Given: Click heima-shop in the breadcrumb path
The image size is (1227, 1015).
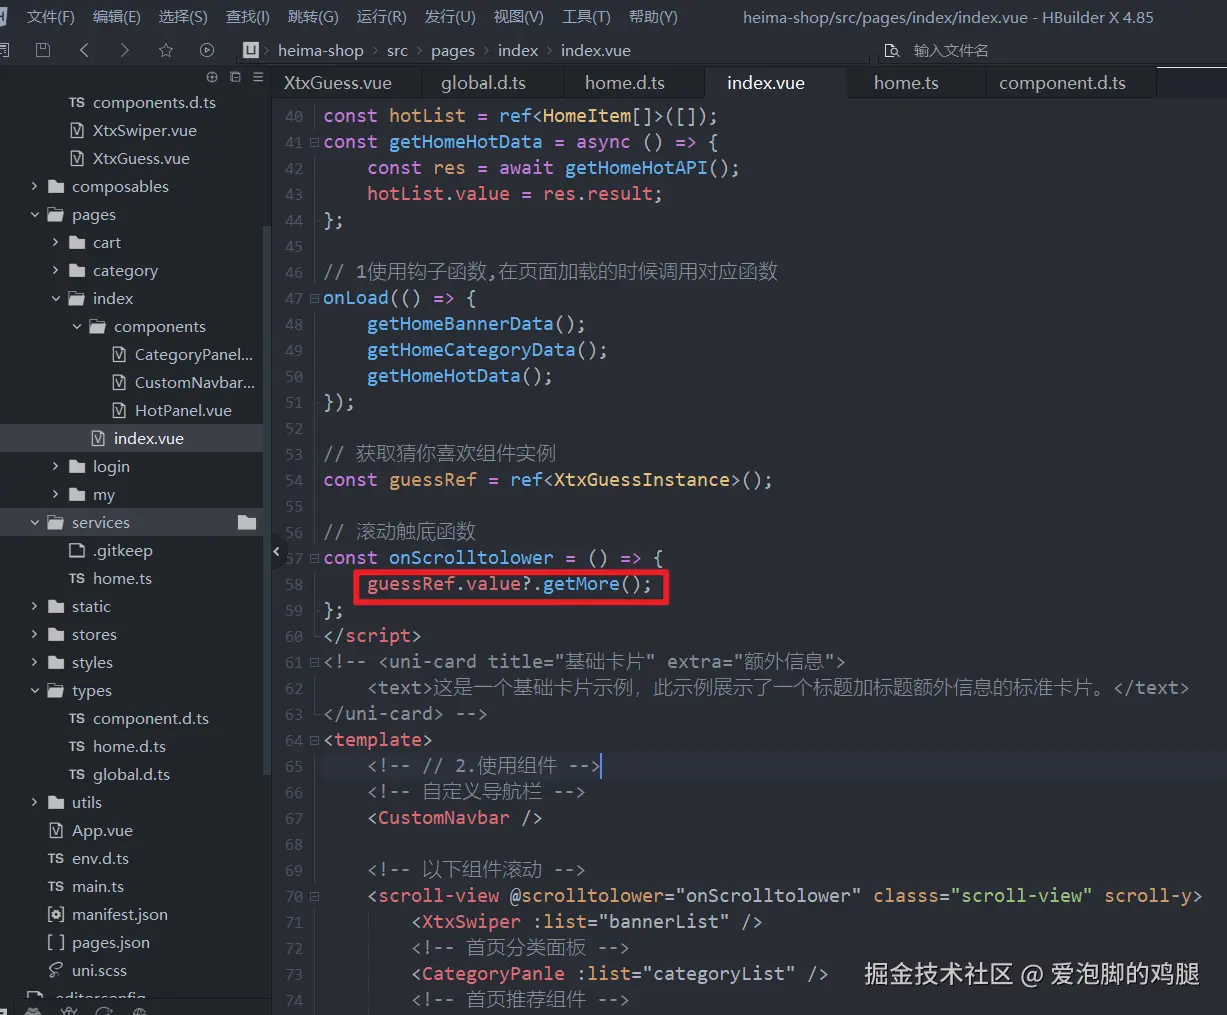Looking at the screenshot, I should [x=321, y=50].
